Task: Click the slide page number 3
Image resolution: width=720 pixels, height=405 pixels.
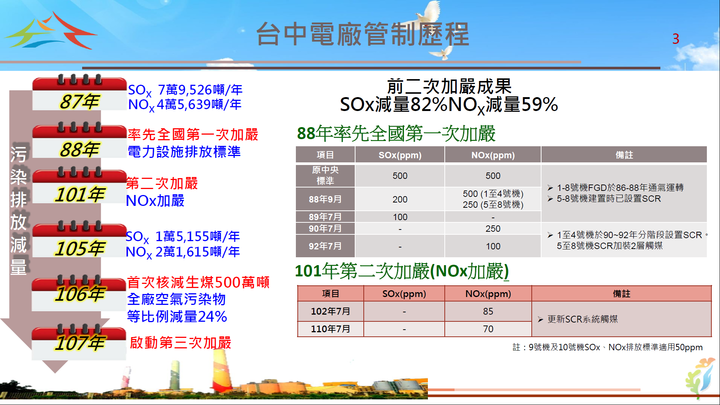Action: pos(675,39)
